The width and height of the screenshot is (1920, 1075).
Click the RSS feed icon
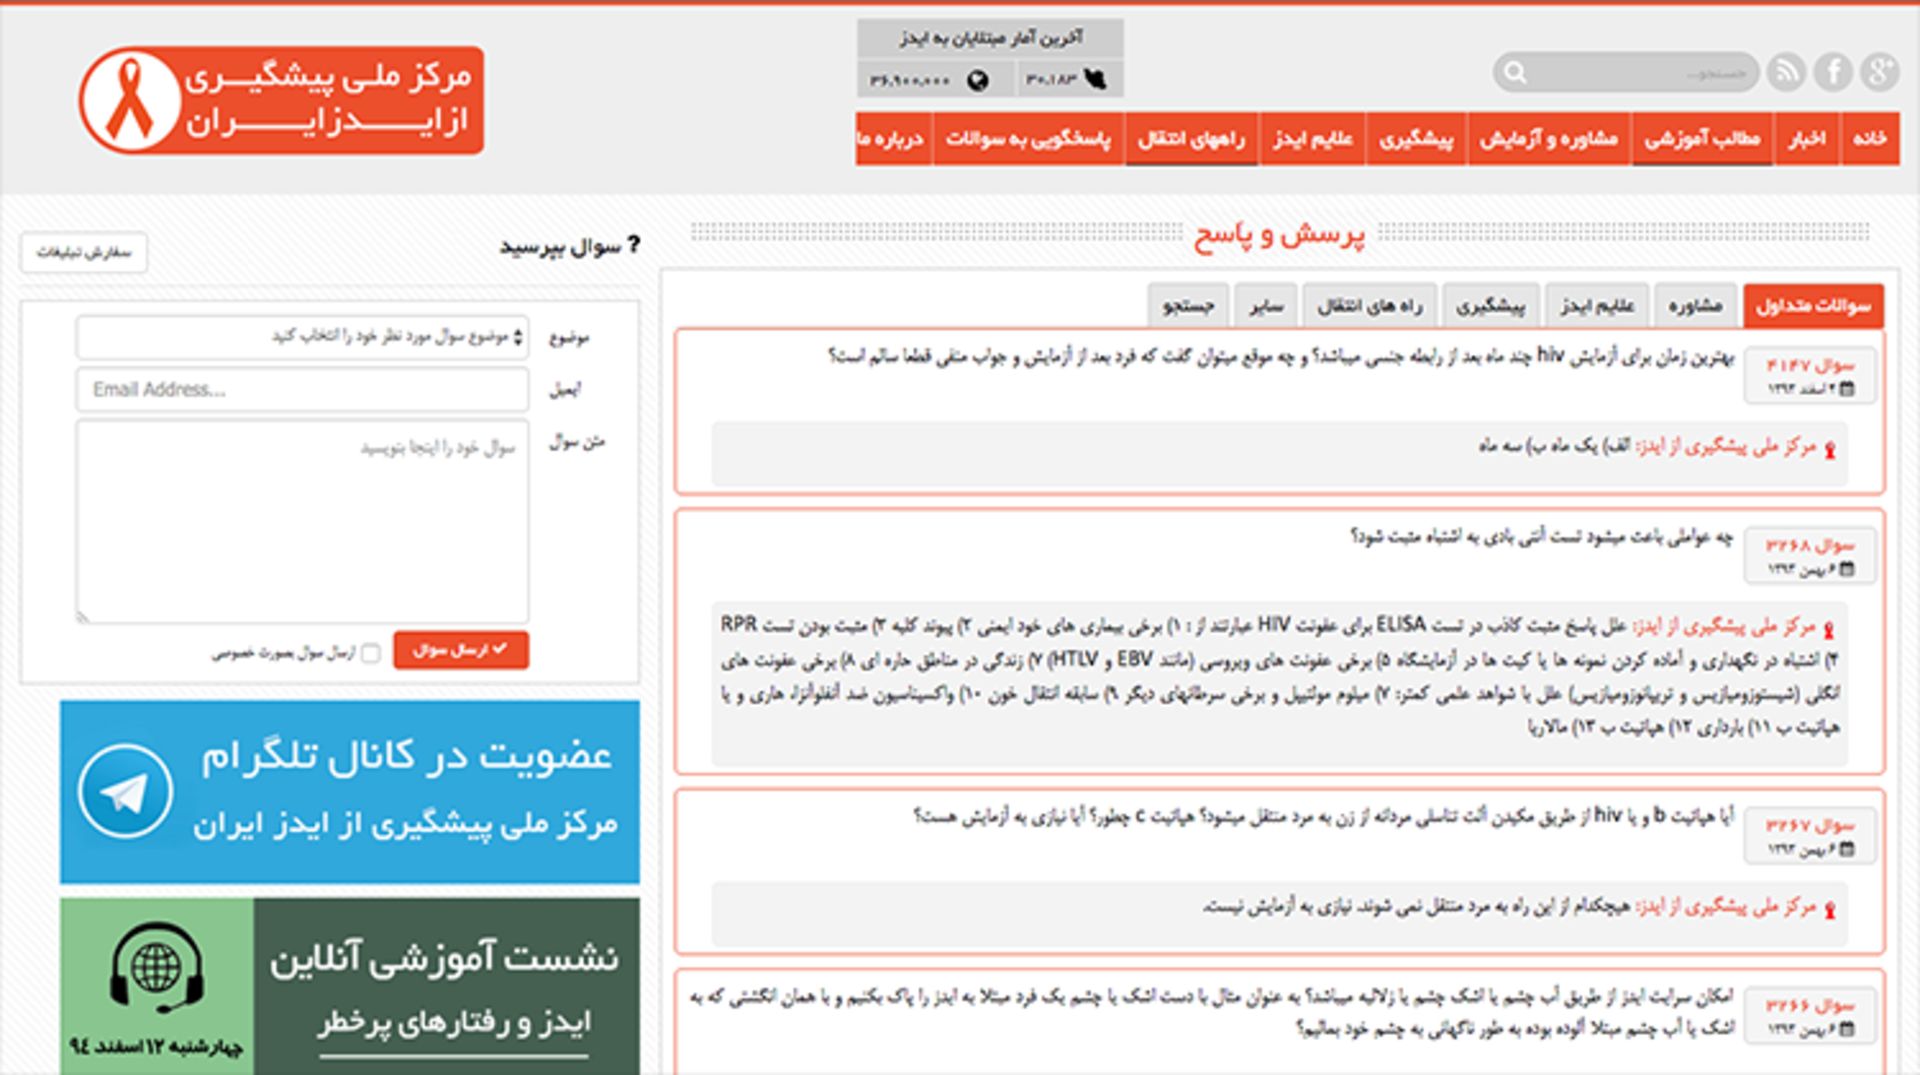1786,72
